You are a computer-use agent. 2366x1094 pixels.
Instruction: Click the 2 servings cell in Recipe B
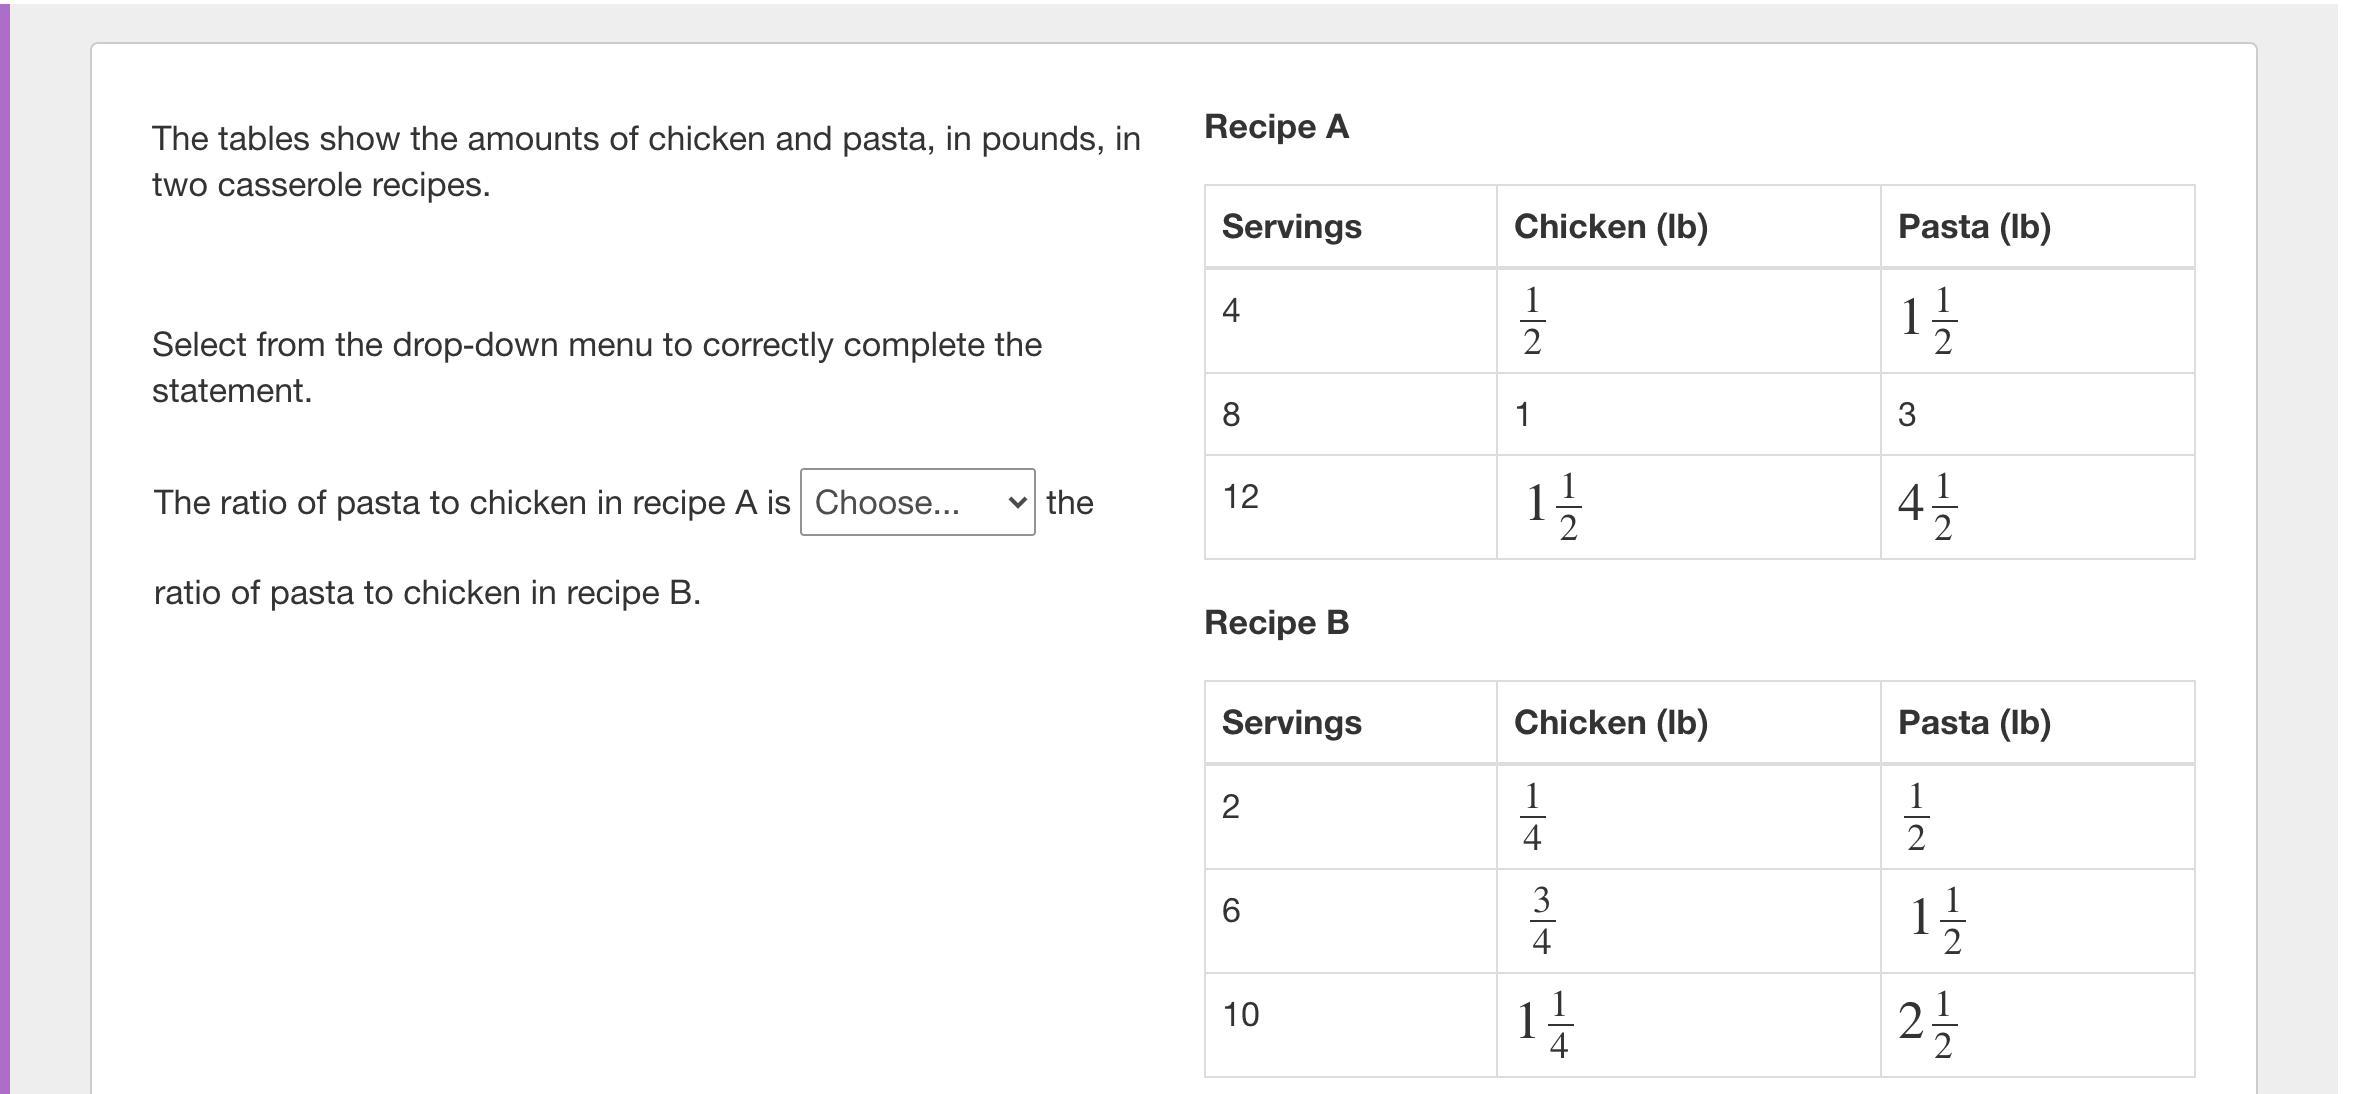[1231, 807]
